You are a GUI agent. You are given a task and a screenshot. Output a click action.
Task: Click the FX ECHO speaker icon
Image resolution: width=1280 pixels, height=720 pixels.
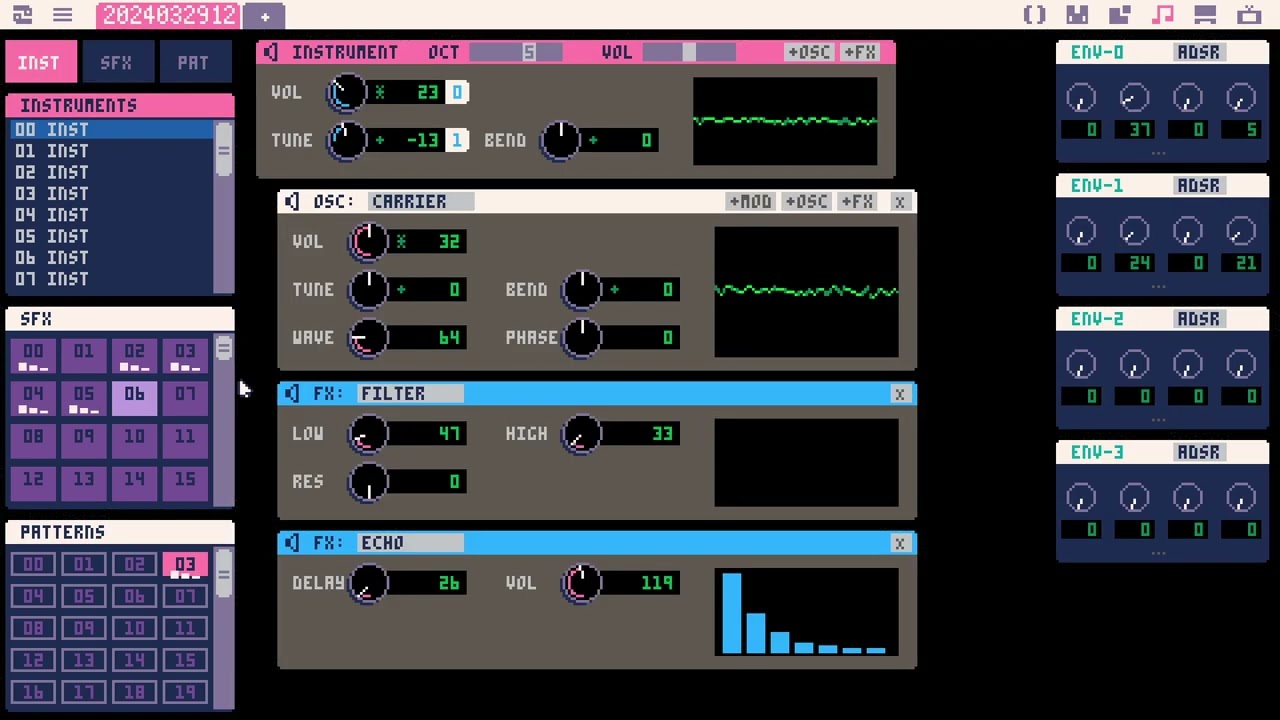(291, 542)
